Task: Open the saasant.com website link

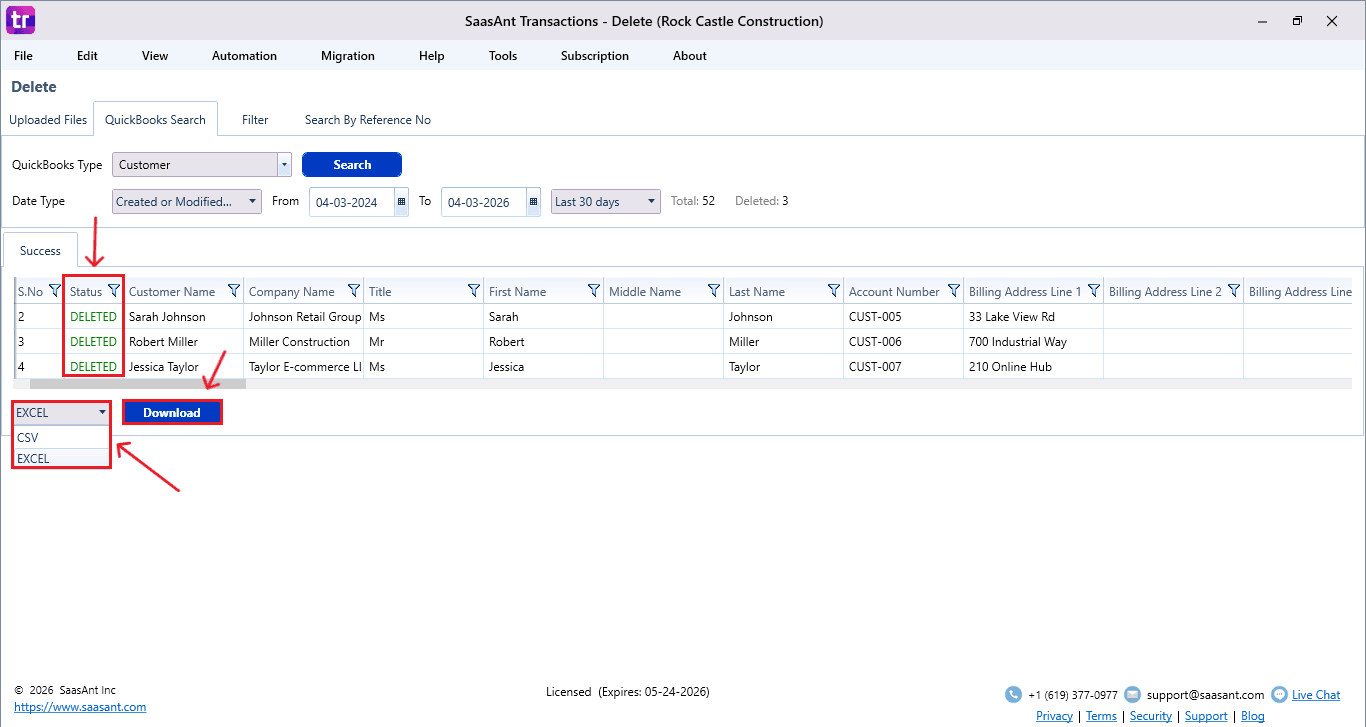Action: click(x=80, y=707)
